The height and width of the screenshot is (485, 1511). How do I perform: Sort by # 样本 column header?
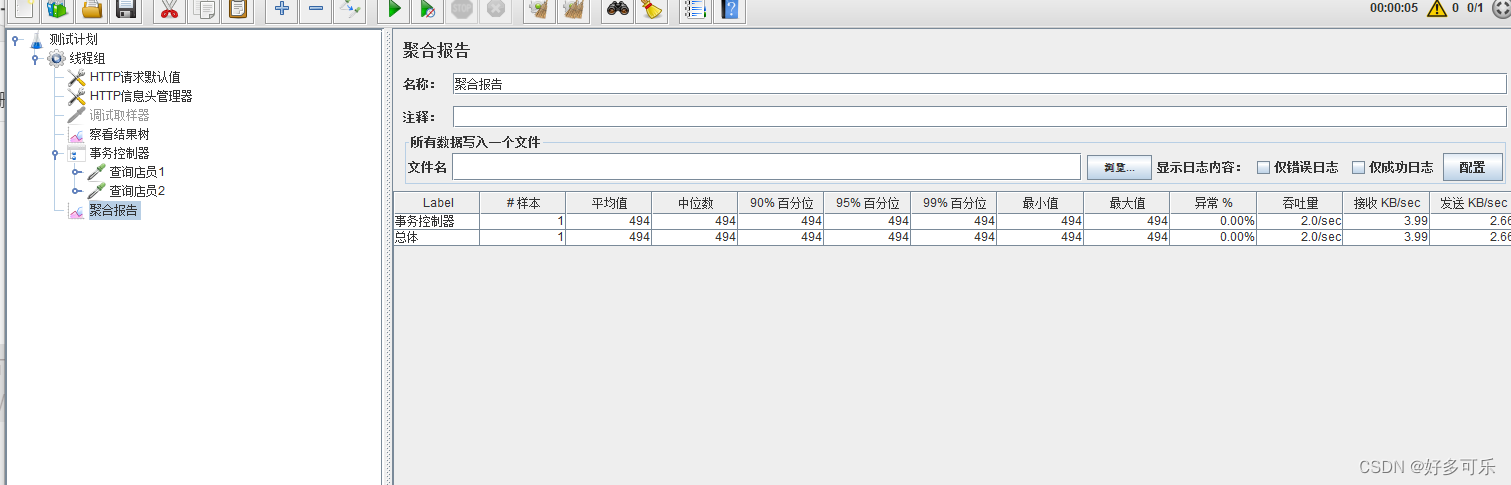click(x=523, y=202)
